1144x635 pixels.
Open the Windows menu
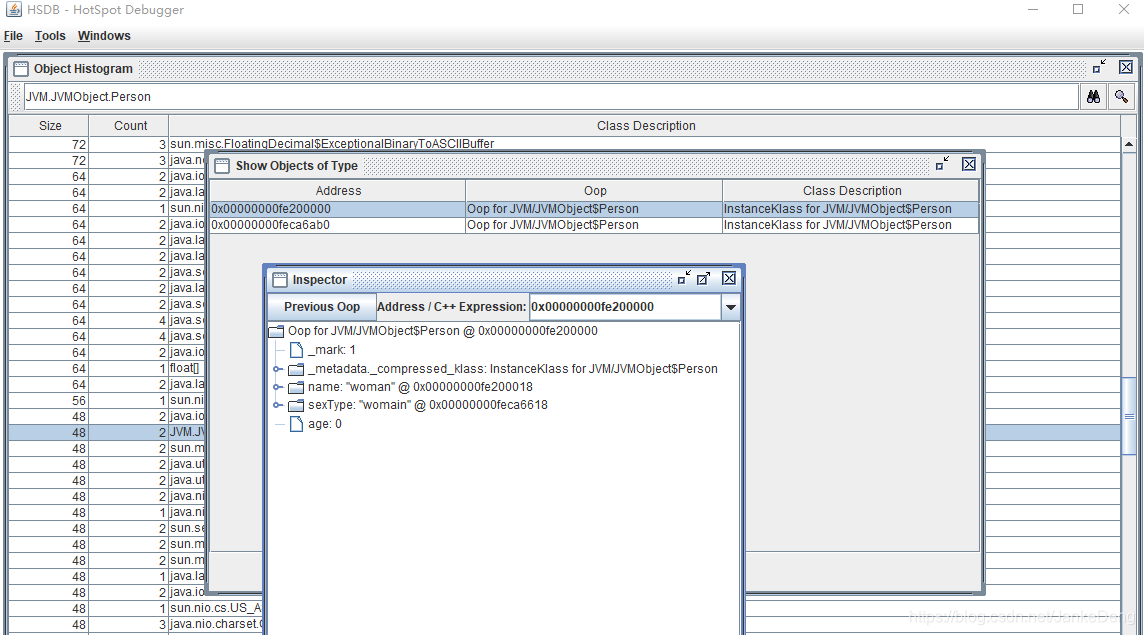pos(104,36)
